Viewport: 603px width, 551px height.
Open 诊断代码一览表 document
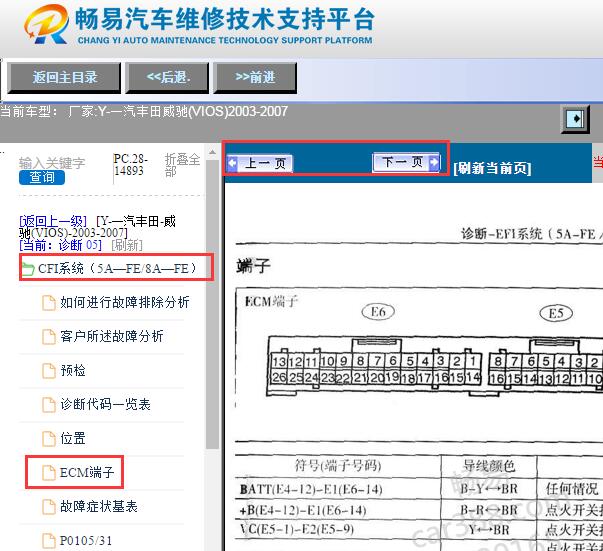105,405
